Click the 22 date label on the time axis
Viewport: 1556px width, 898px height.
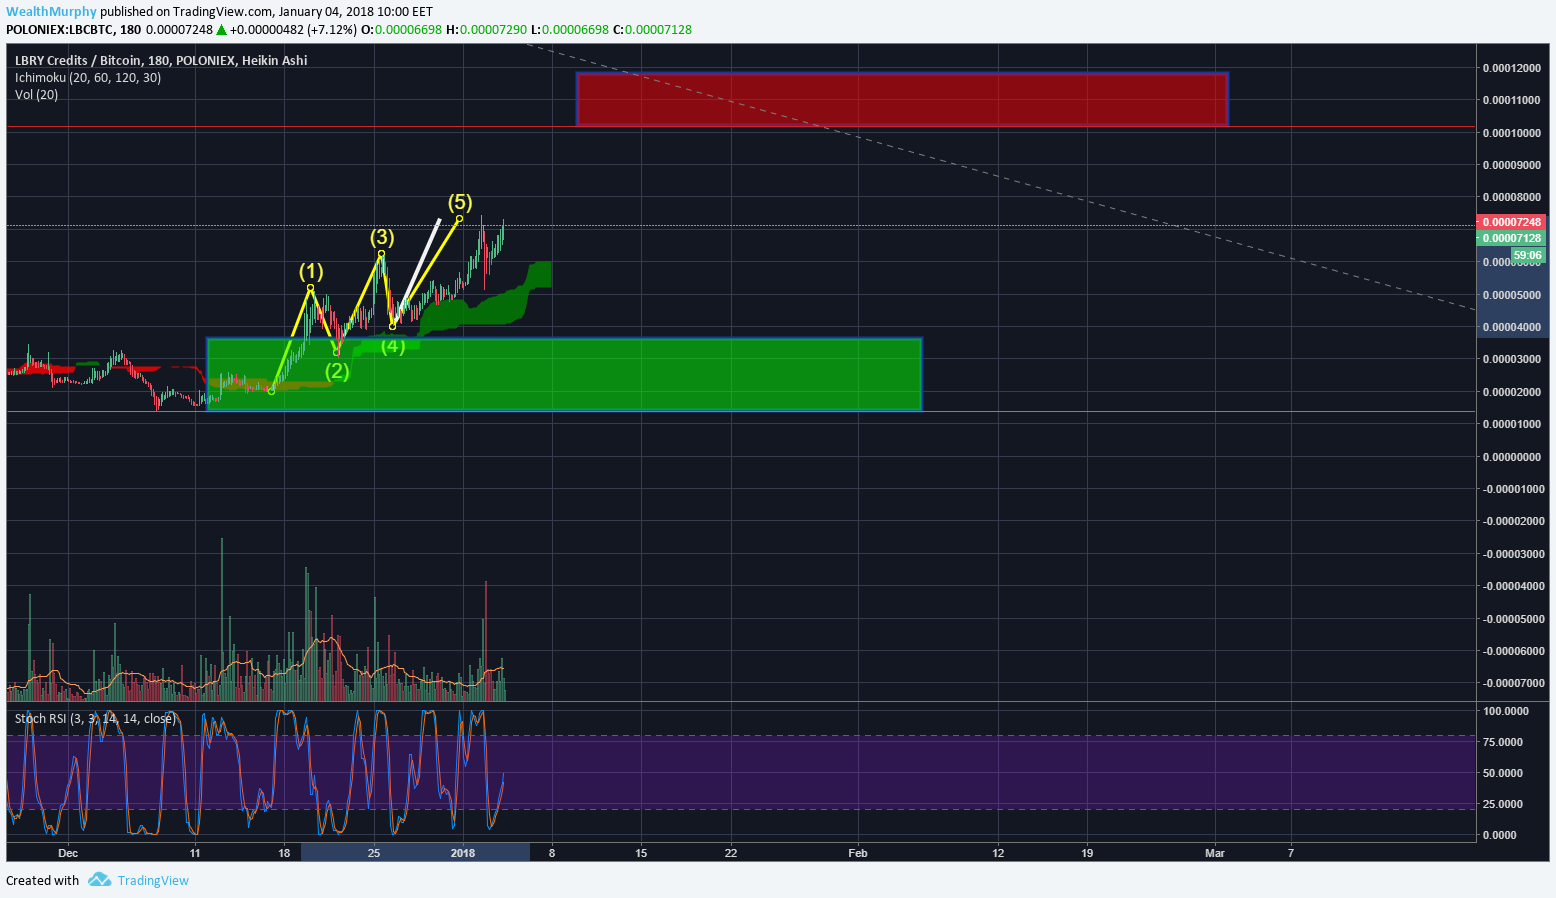pyautogui.click(x=731, y=853)
